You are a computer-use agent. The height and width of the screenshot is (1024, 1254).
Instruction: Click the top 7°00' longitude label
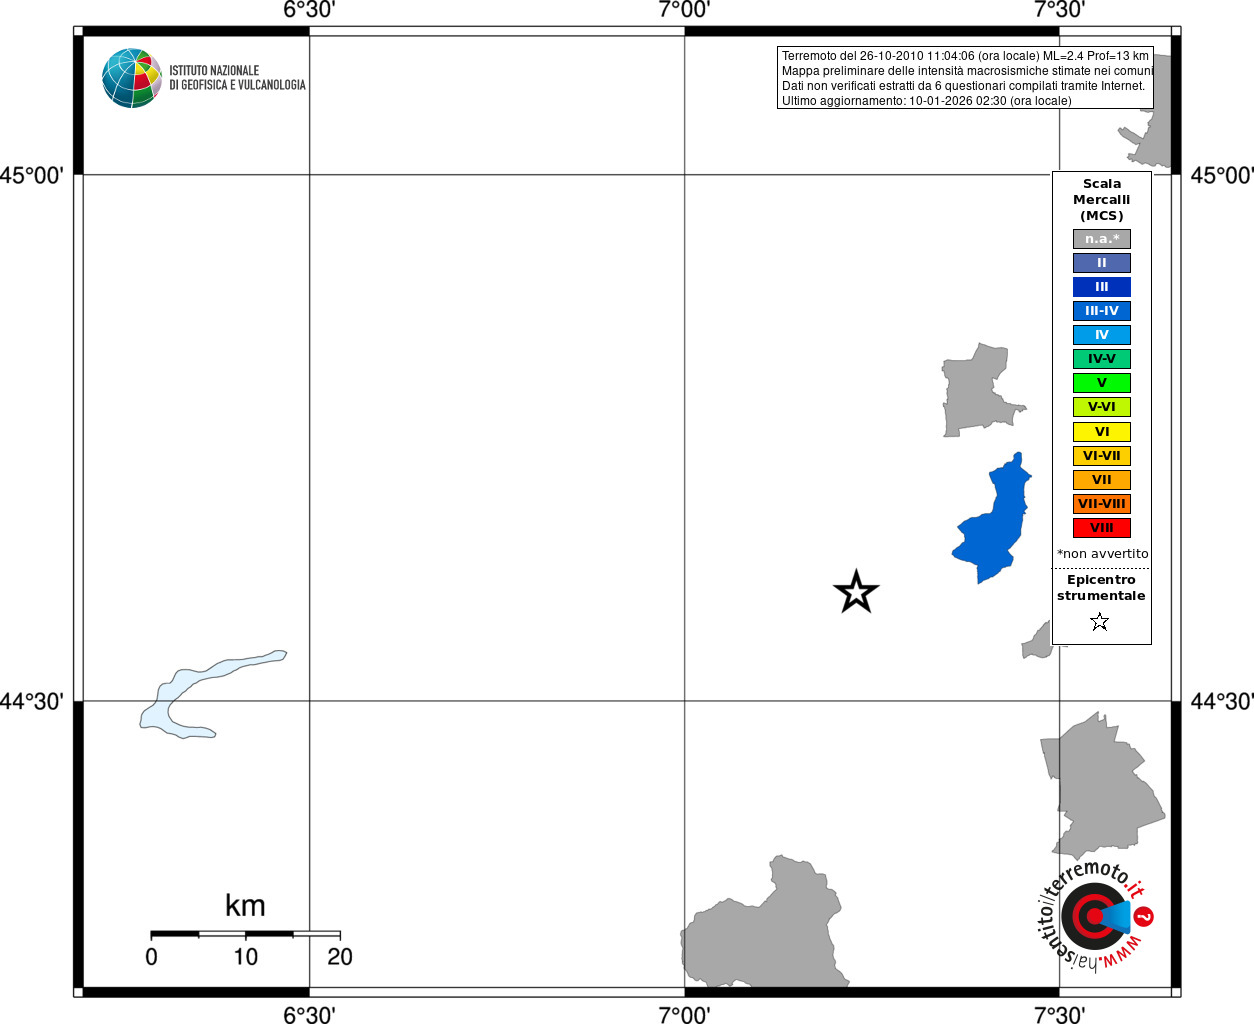(x=684, y=10)
